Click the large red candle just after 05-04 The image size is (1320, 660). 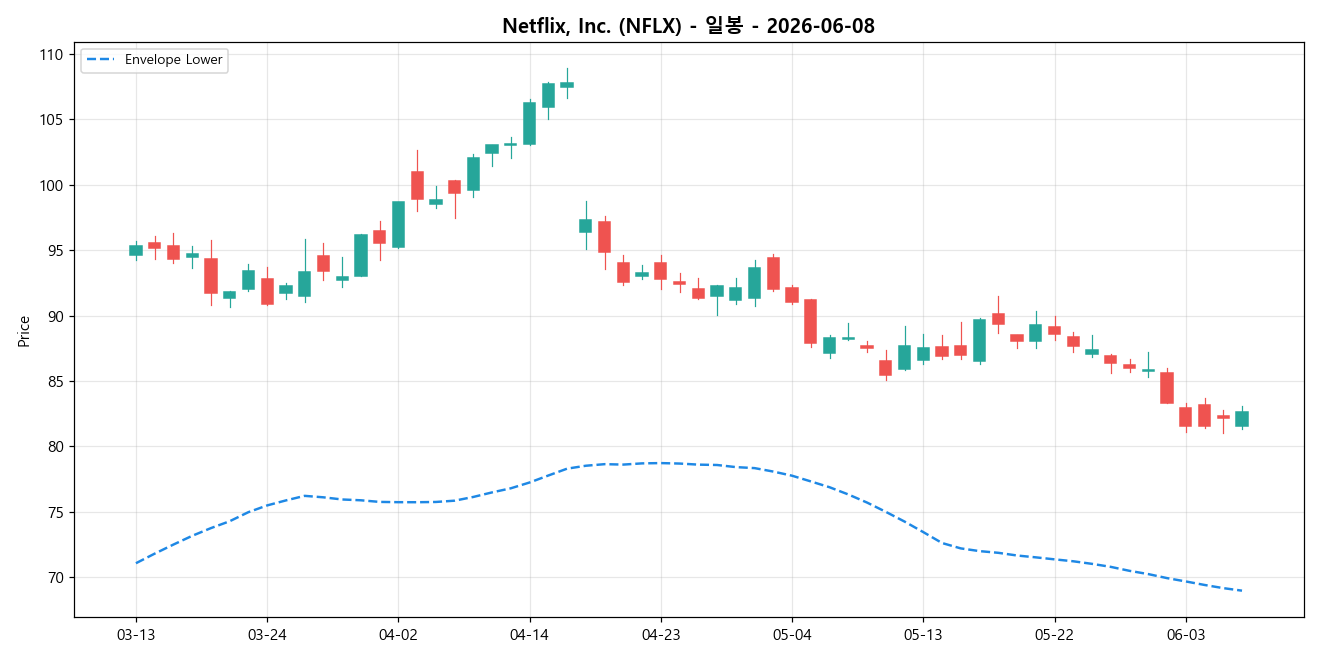(810, 321)
